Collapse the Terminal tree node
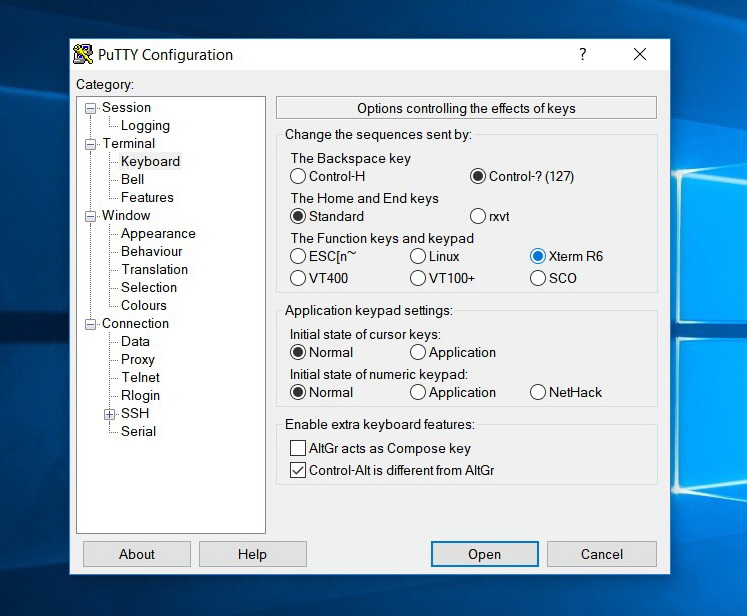 point(90,144)
